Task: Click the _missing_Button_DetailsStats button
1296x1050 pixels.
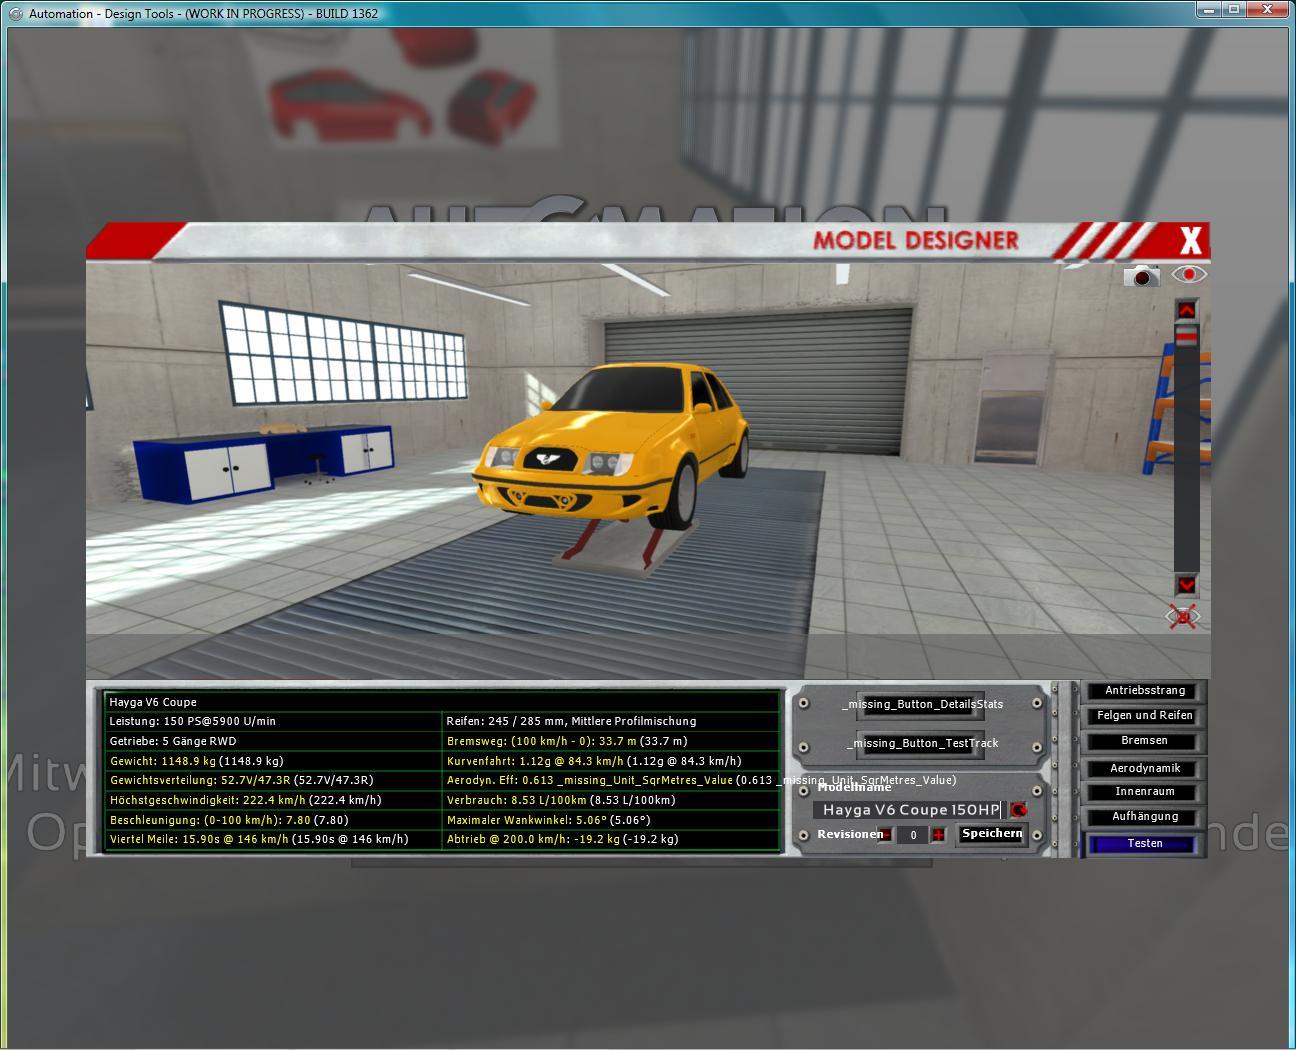Action: coord(922,704)
